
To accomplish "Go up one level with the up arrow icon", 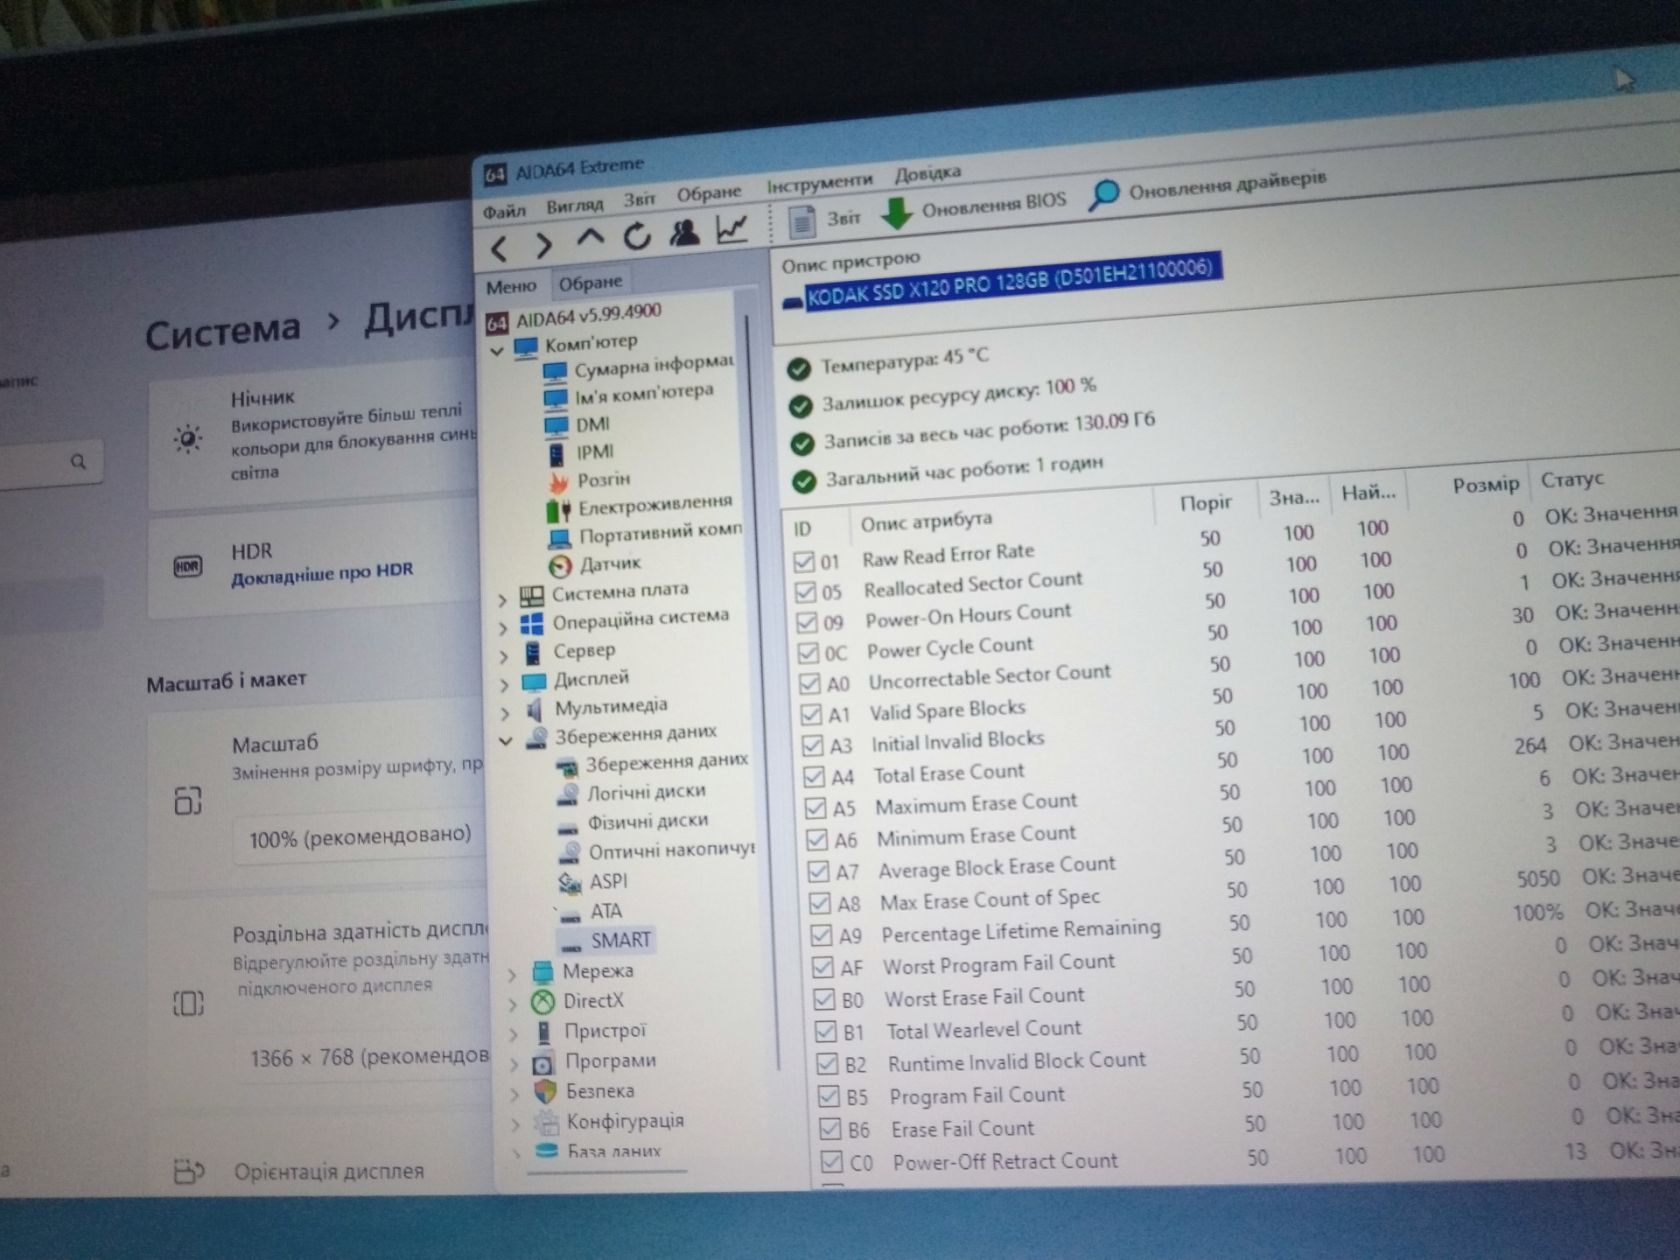I will click(x=590, y=239).
